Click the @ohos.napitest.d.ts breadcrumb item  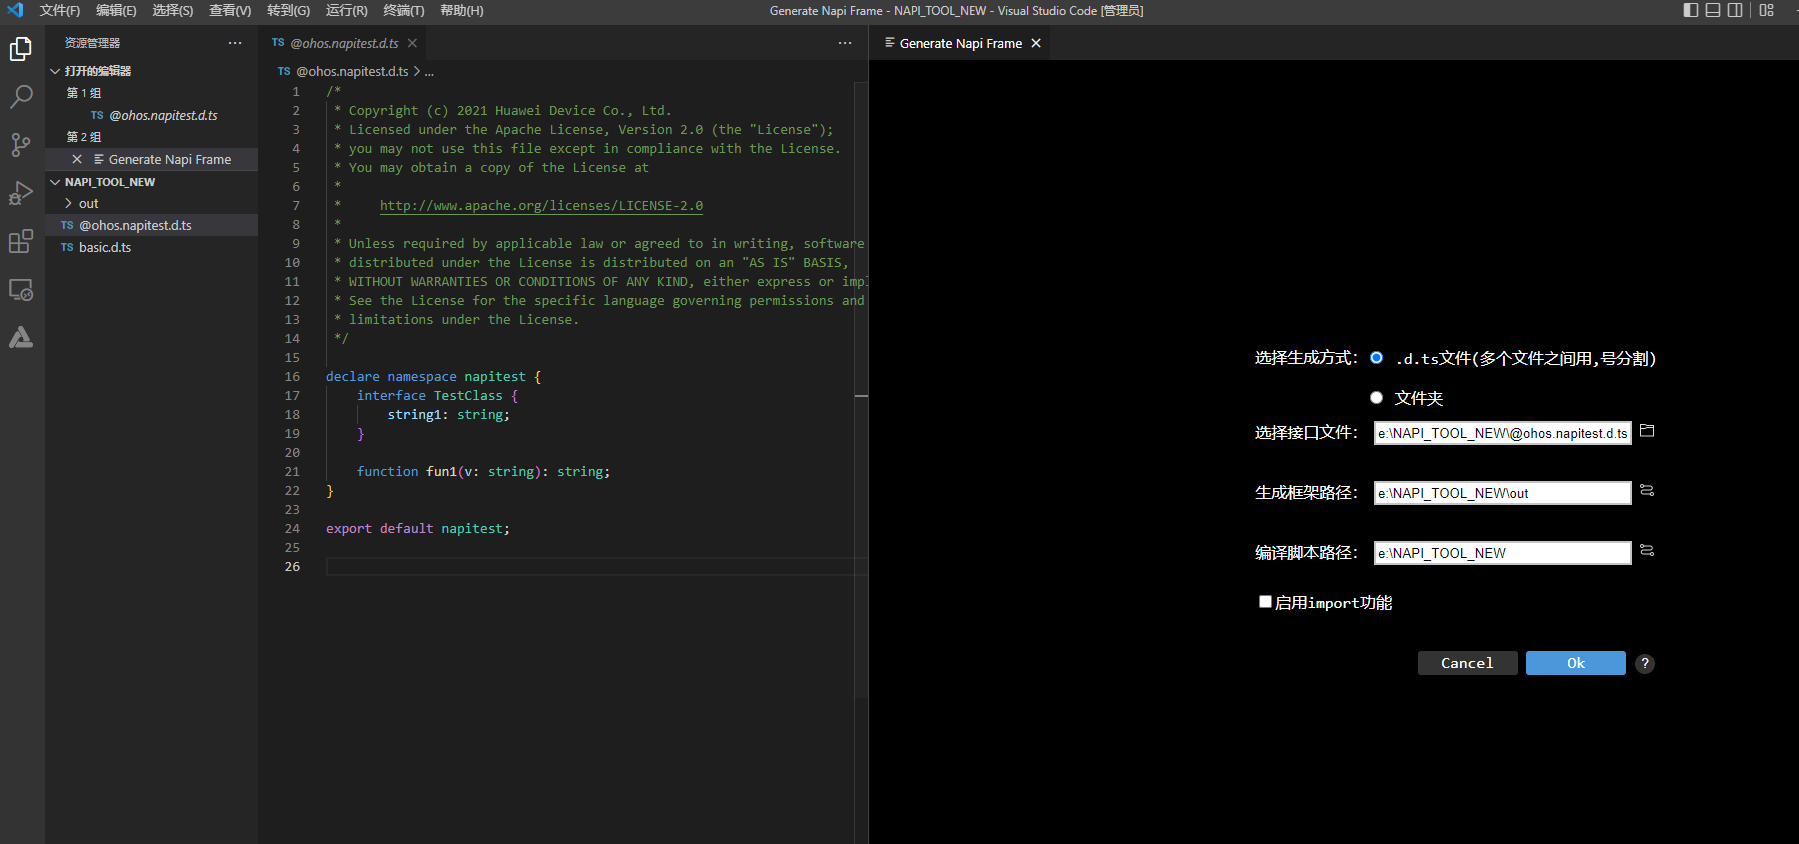pyautogui.click(x=352, y=72)
